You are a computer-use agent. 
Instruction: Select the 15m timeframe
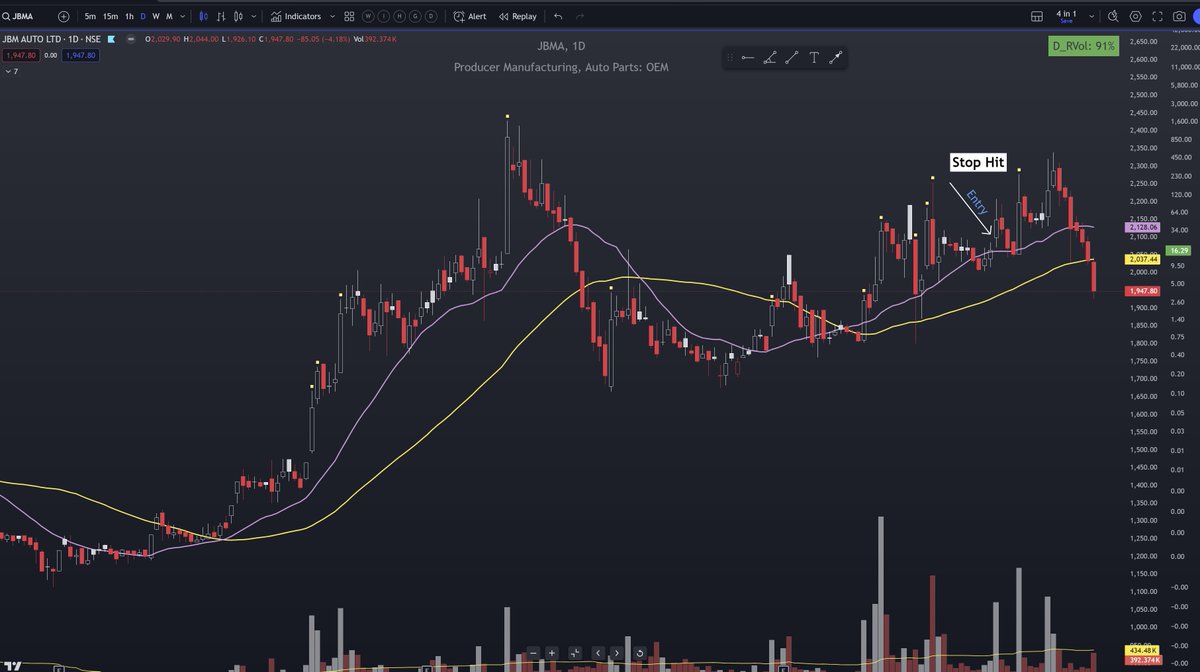(110, 16)
